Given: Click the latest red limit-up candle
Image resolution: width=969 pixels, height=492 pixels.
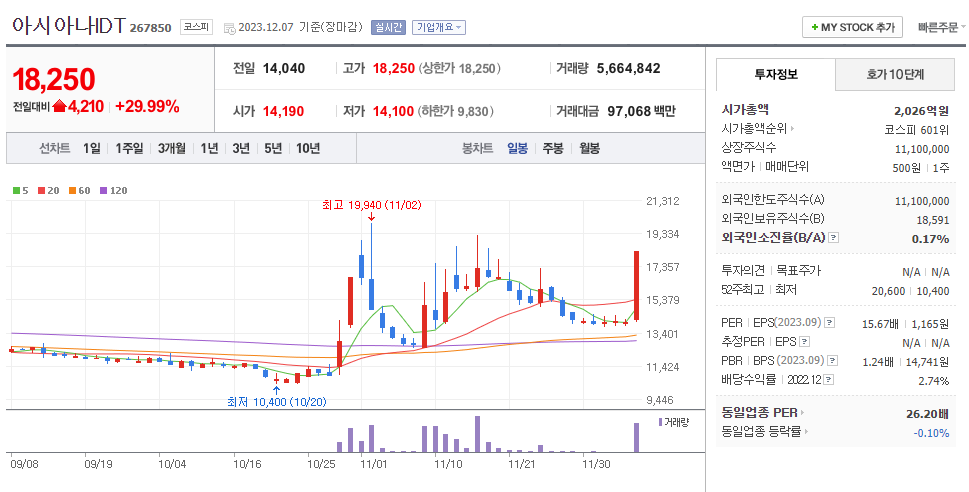Looking at the screenshot, I should (x=636, y=286).
